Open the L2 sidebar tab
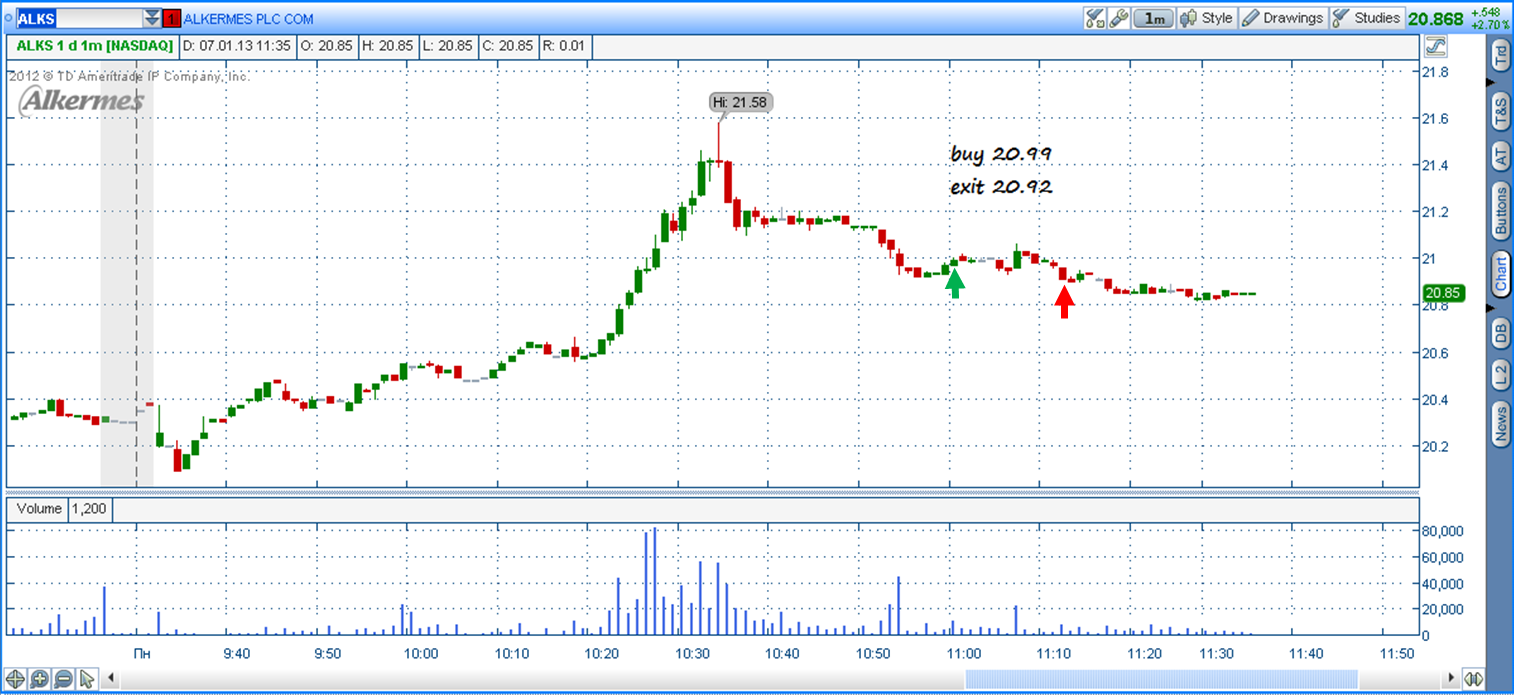This screenshot has width=1514, height=696. pyautogui.click(x=1500, y=376)
